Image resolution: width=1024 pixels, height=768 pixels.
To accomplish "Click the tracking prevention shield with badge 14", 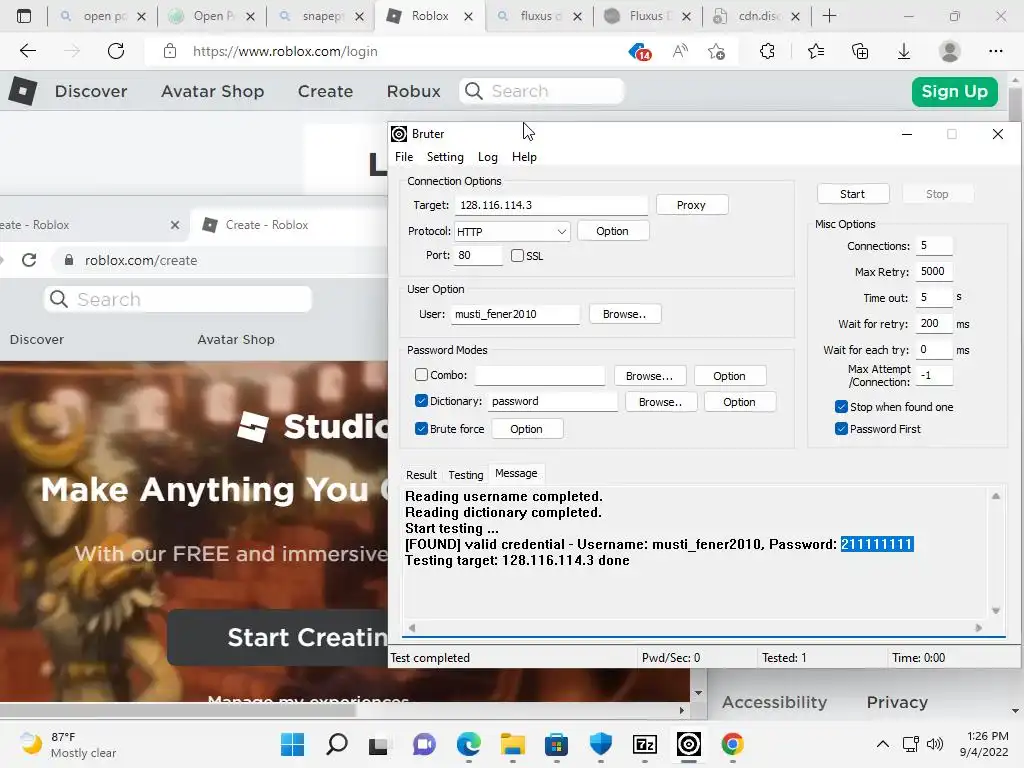I will tap(639, 52).
